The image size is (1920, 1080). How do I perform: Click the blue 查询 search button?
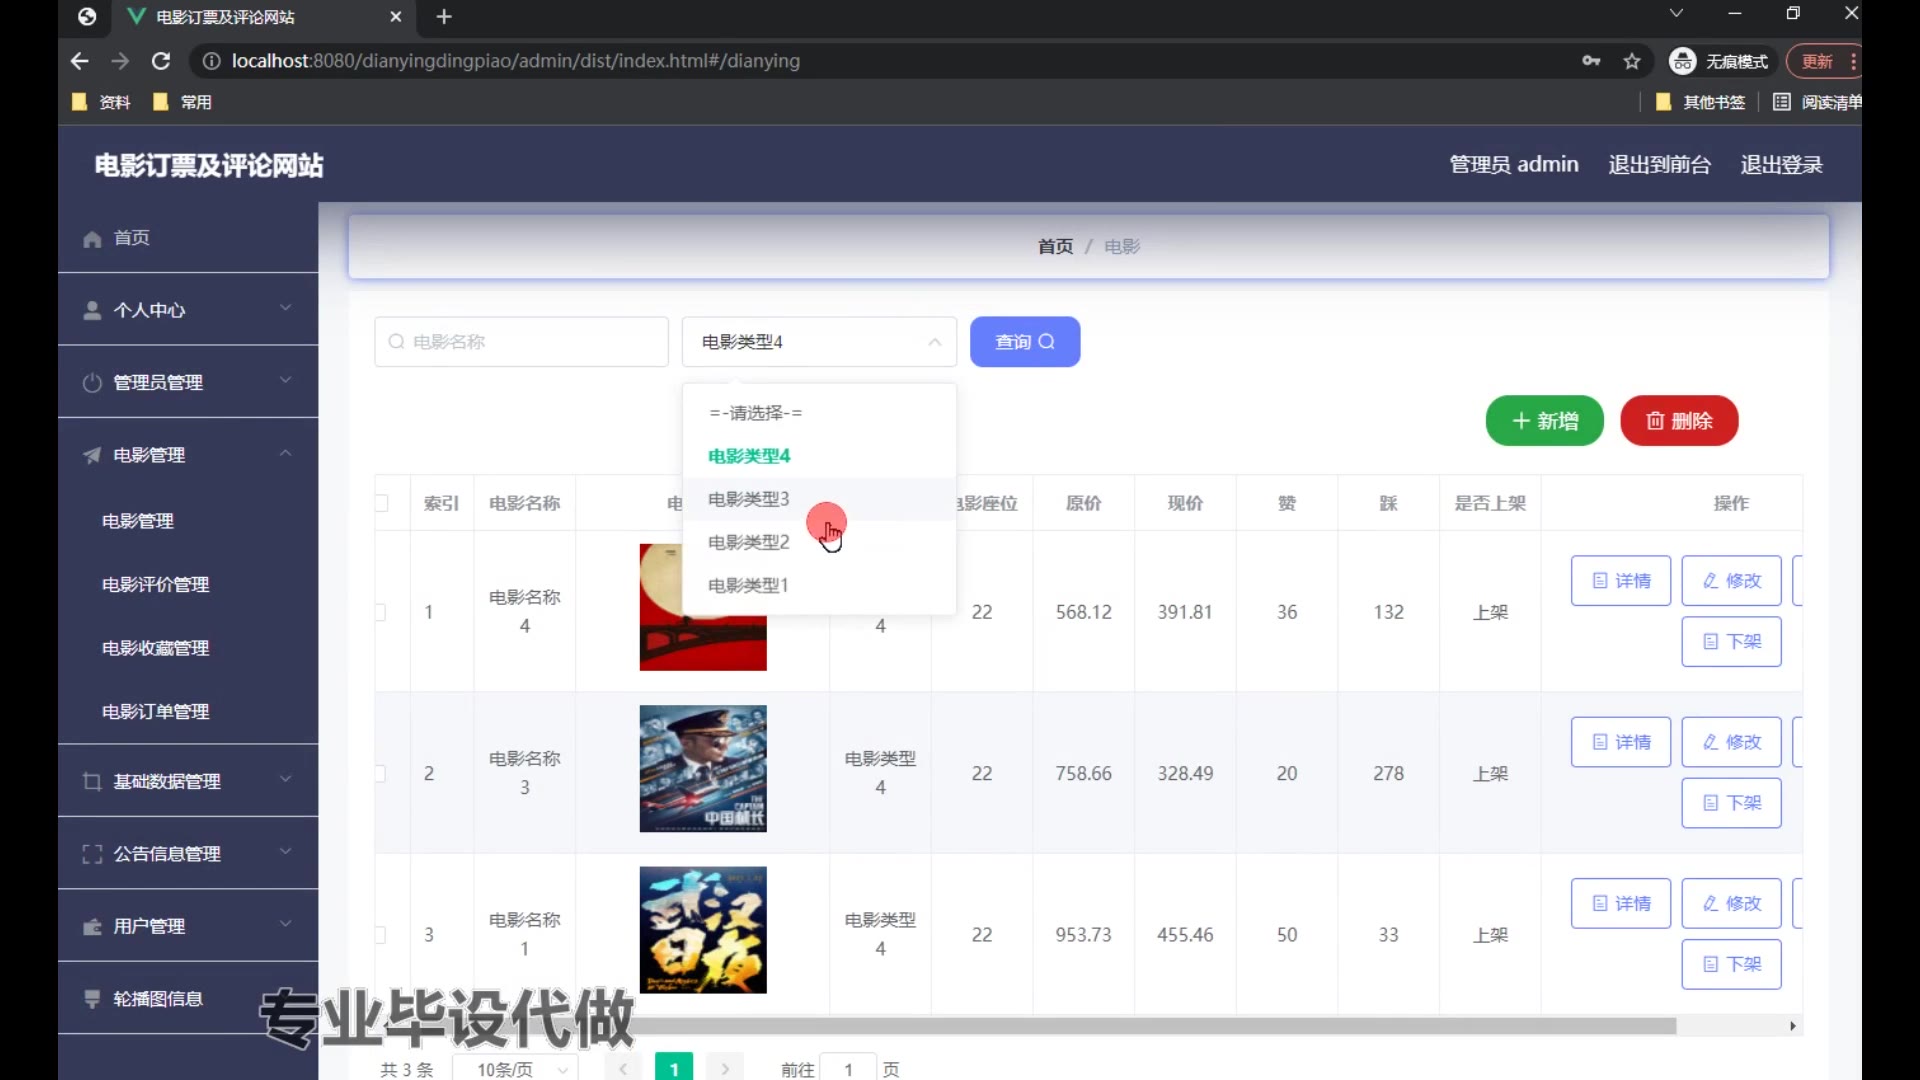point(1024,342)
